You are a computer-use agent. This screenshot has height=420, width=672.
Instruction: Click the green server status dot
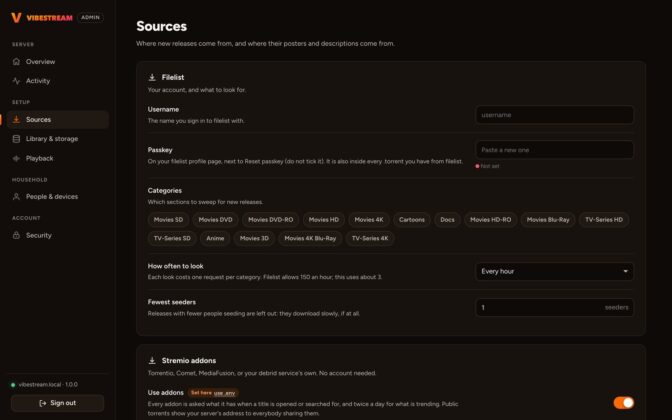click(x=13, y=385)
